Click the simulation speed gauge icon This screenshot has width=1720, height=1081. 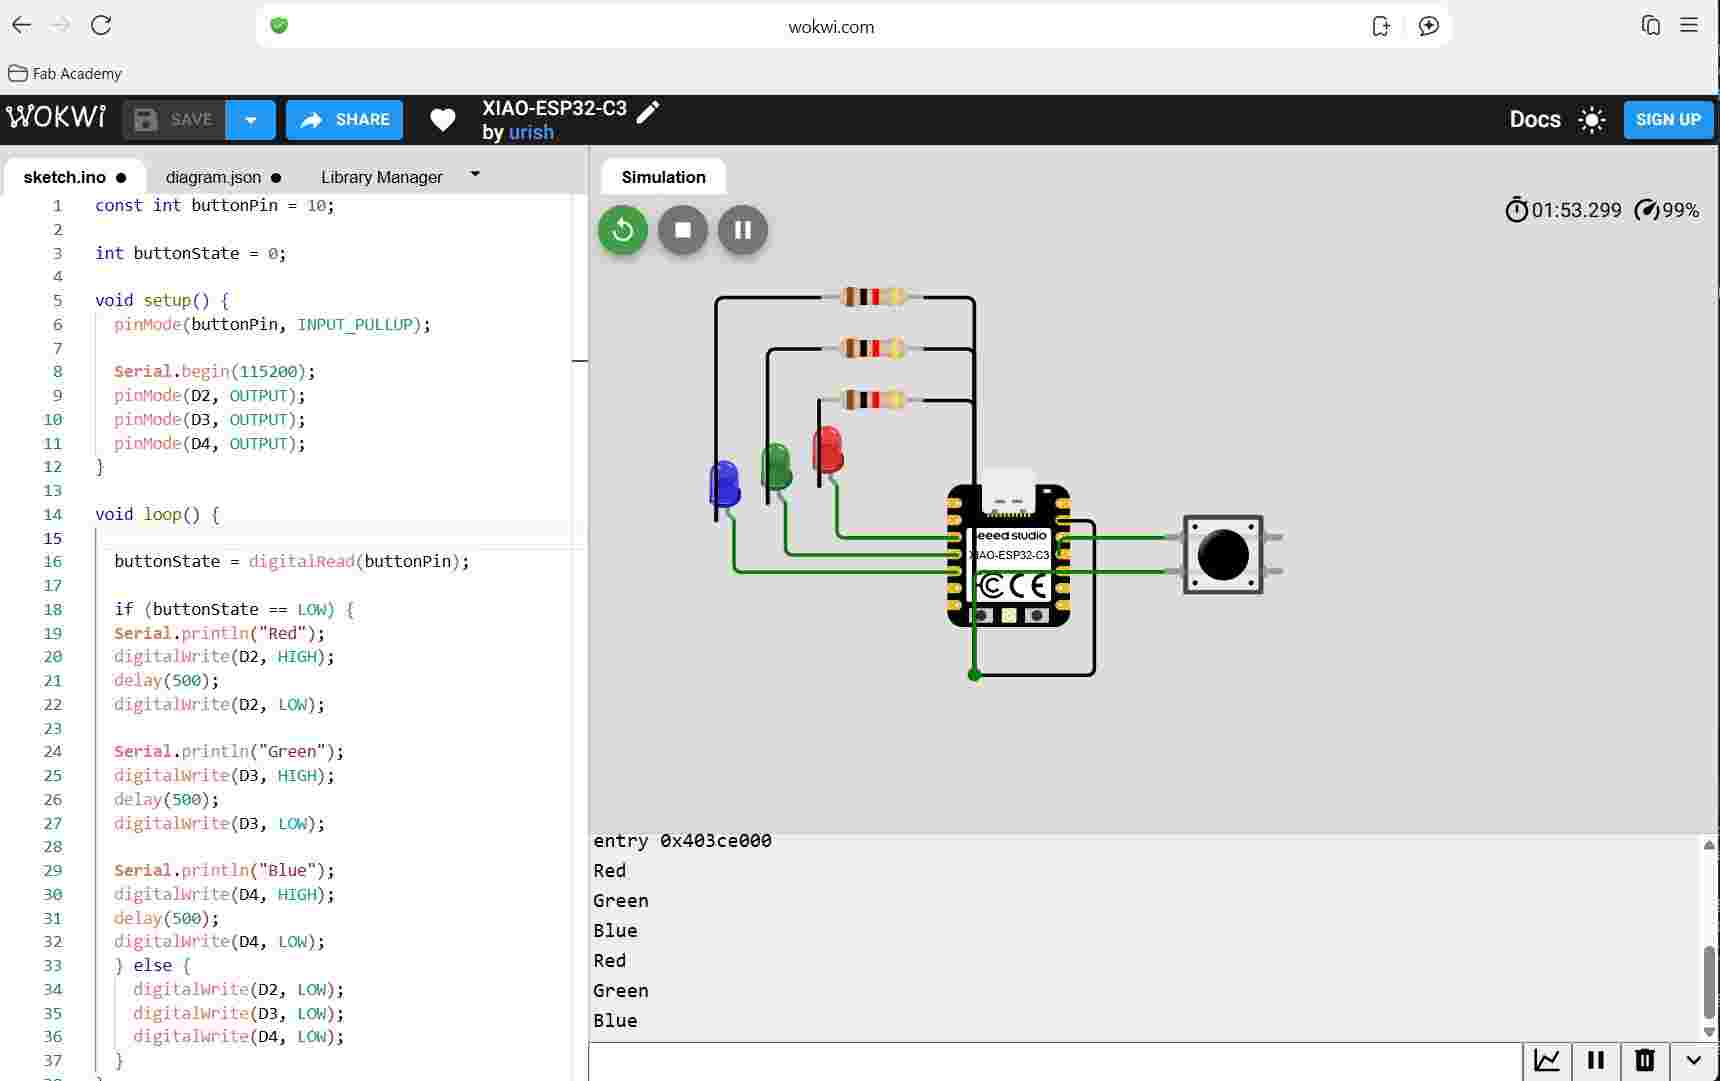pyautogui.click(x=1647, y=210)
